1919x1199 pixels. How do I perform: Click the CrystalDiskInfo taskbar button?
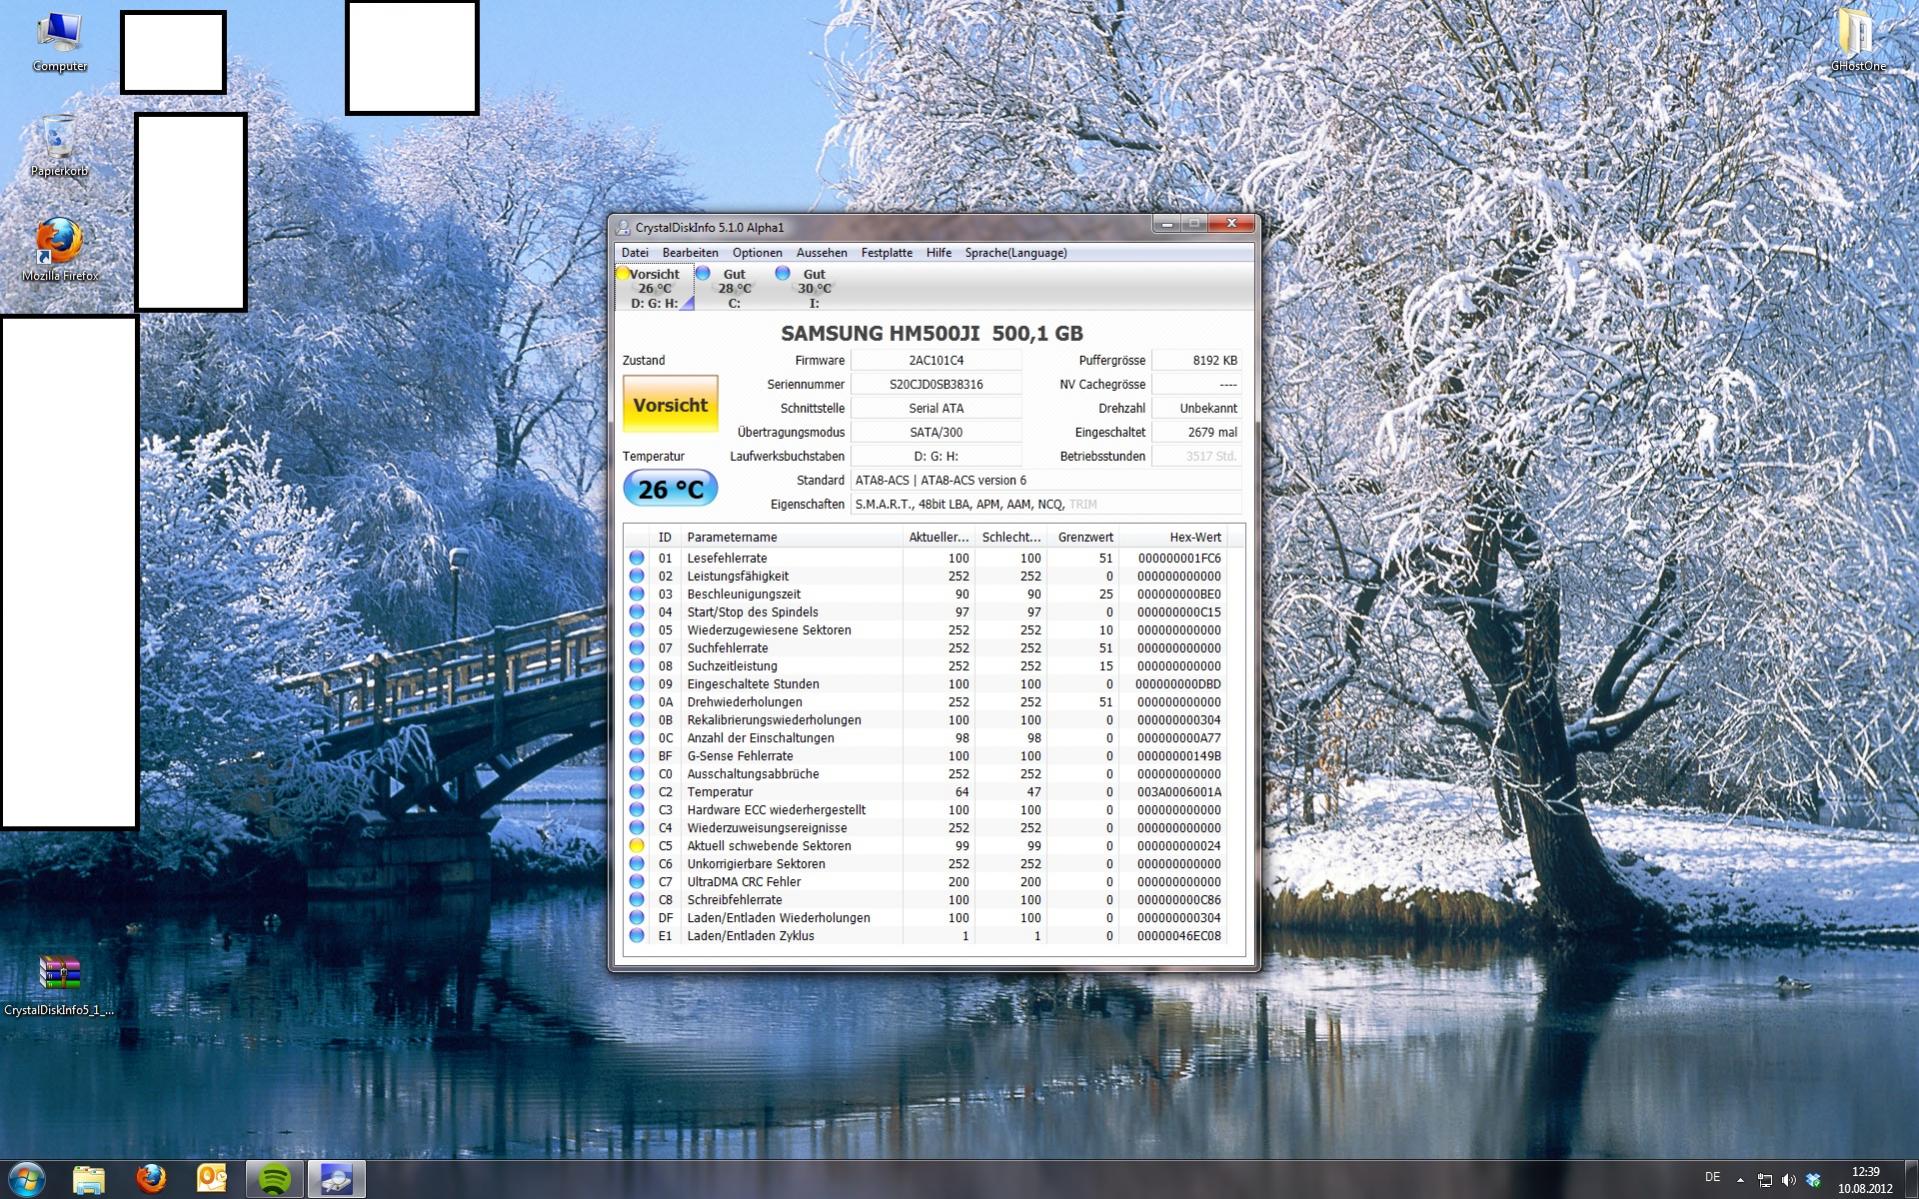[336, 1179]
